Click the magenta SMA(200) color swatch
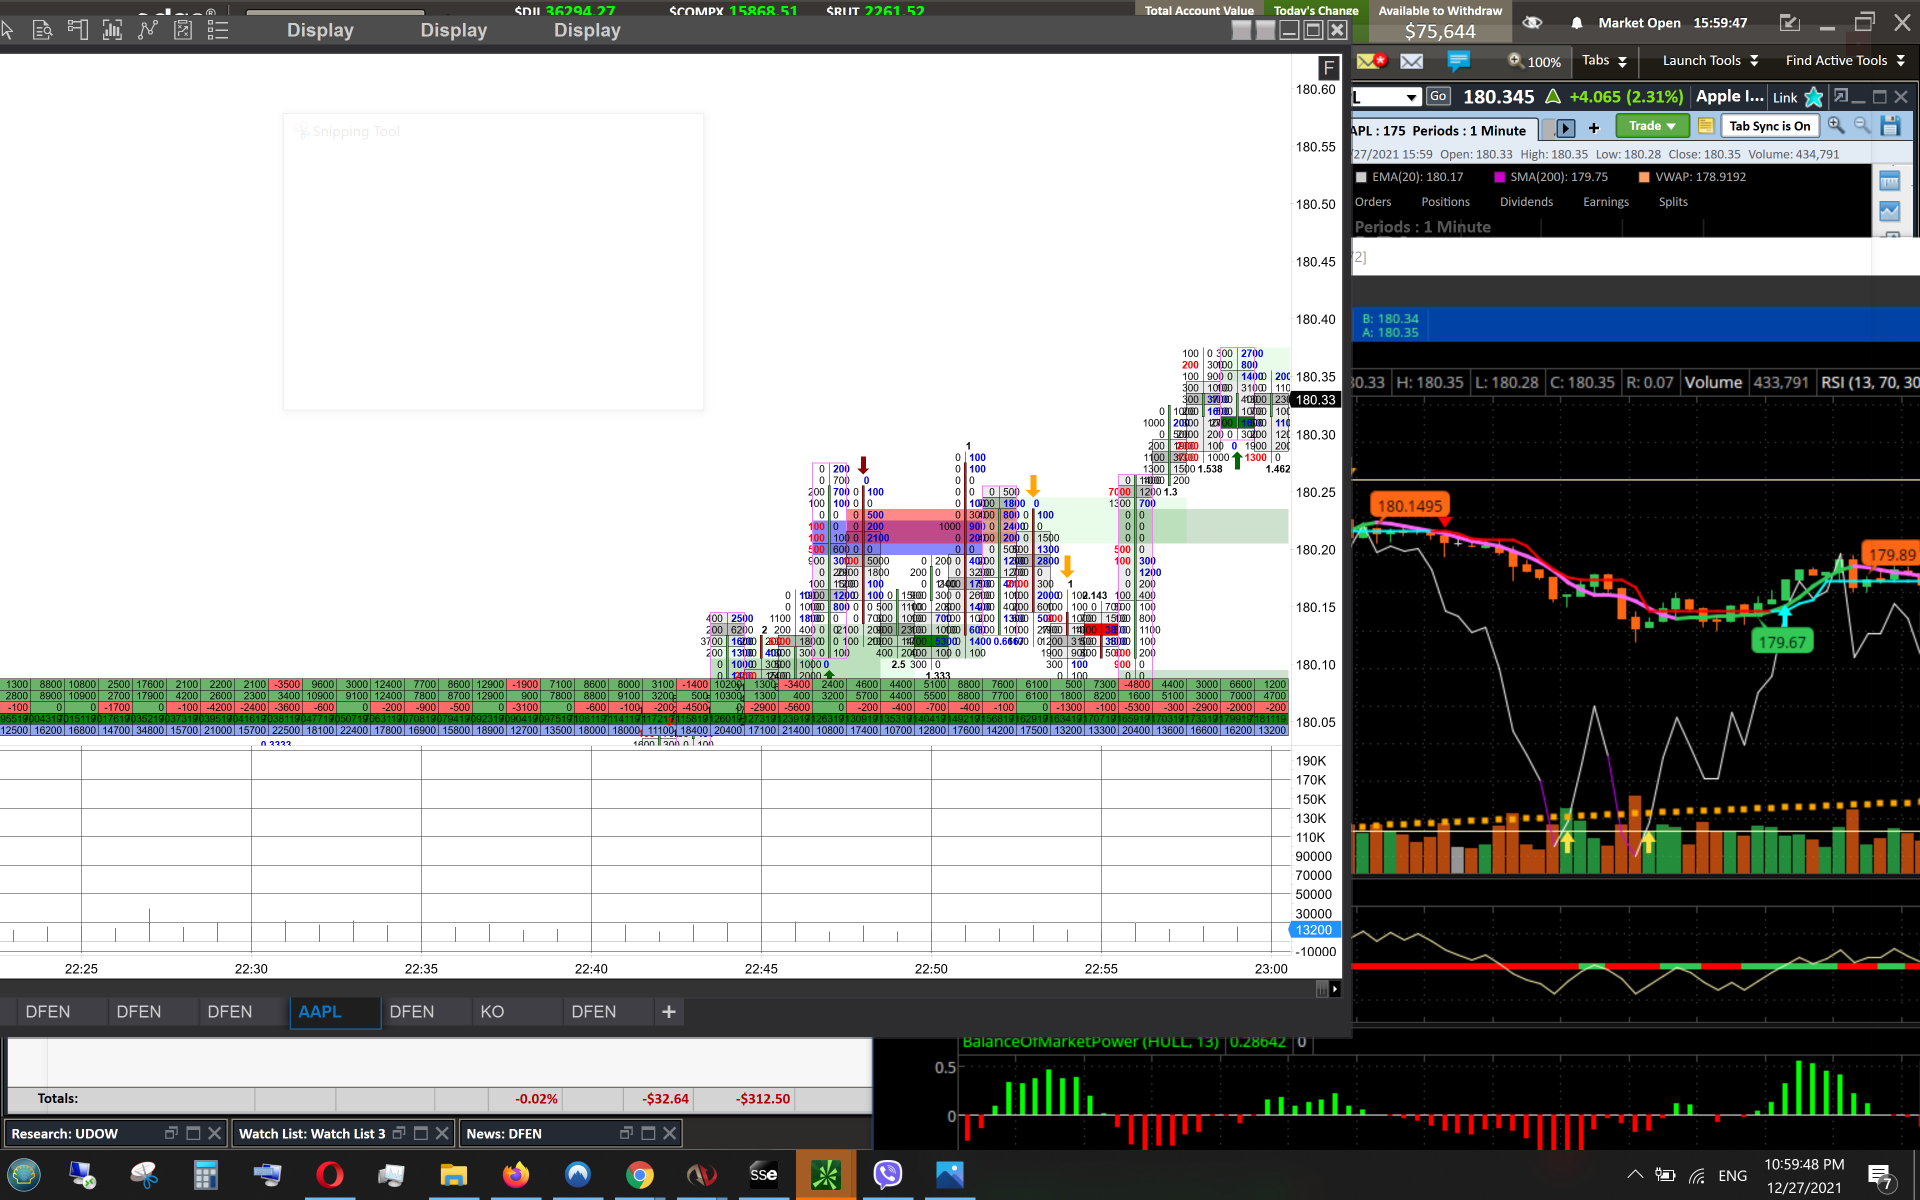 tap(1499, 177)
